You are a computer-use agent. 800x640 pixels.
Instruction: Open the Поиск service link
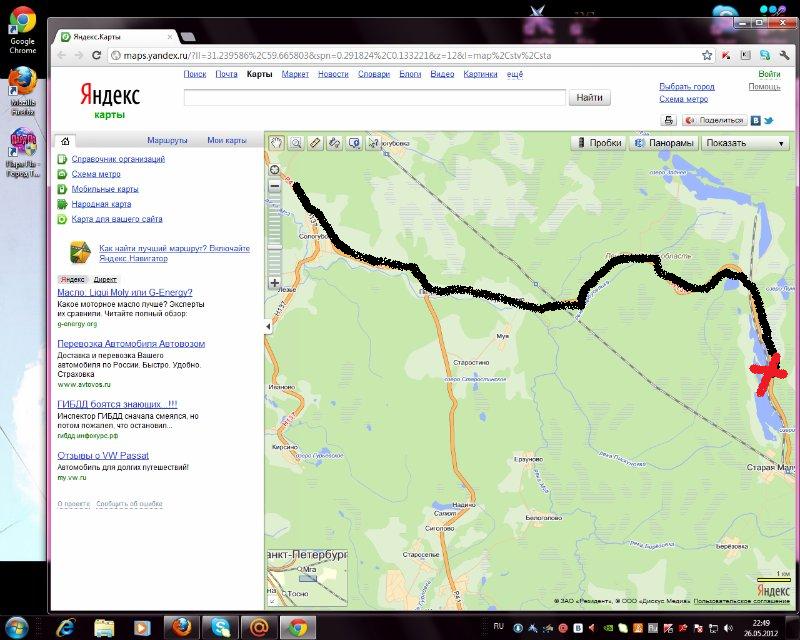click(x=195, y=74)
